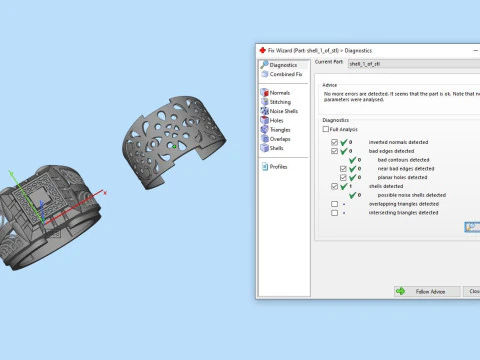Uncheck near bad edges detected checkbox
The height and width of the screenshot is (360, 480).
[343, 169]
